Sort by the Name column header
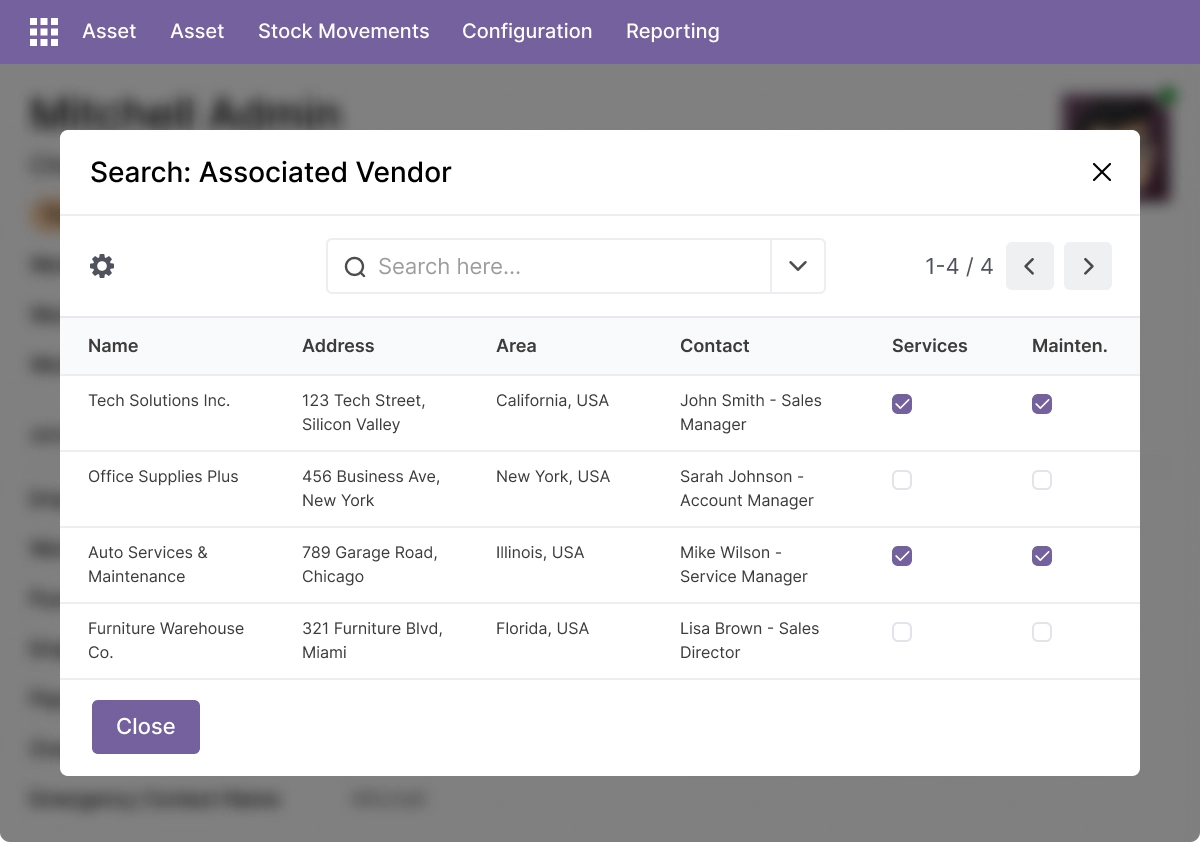The image size is (1200, 844). 113,346
